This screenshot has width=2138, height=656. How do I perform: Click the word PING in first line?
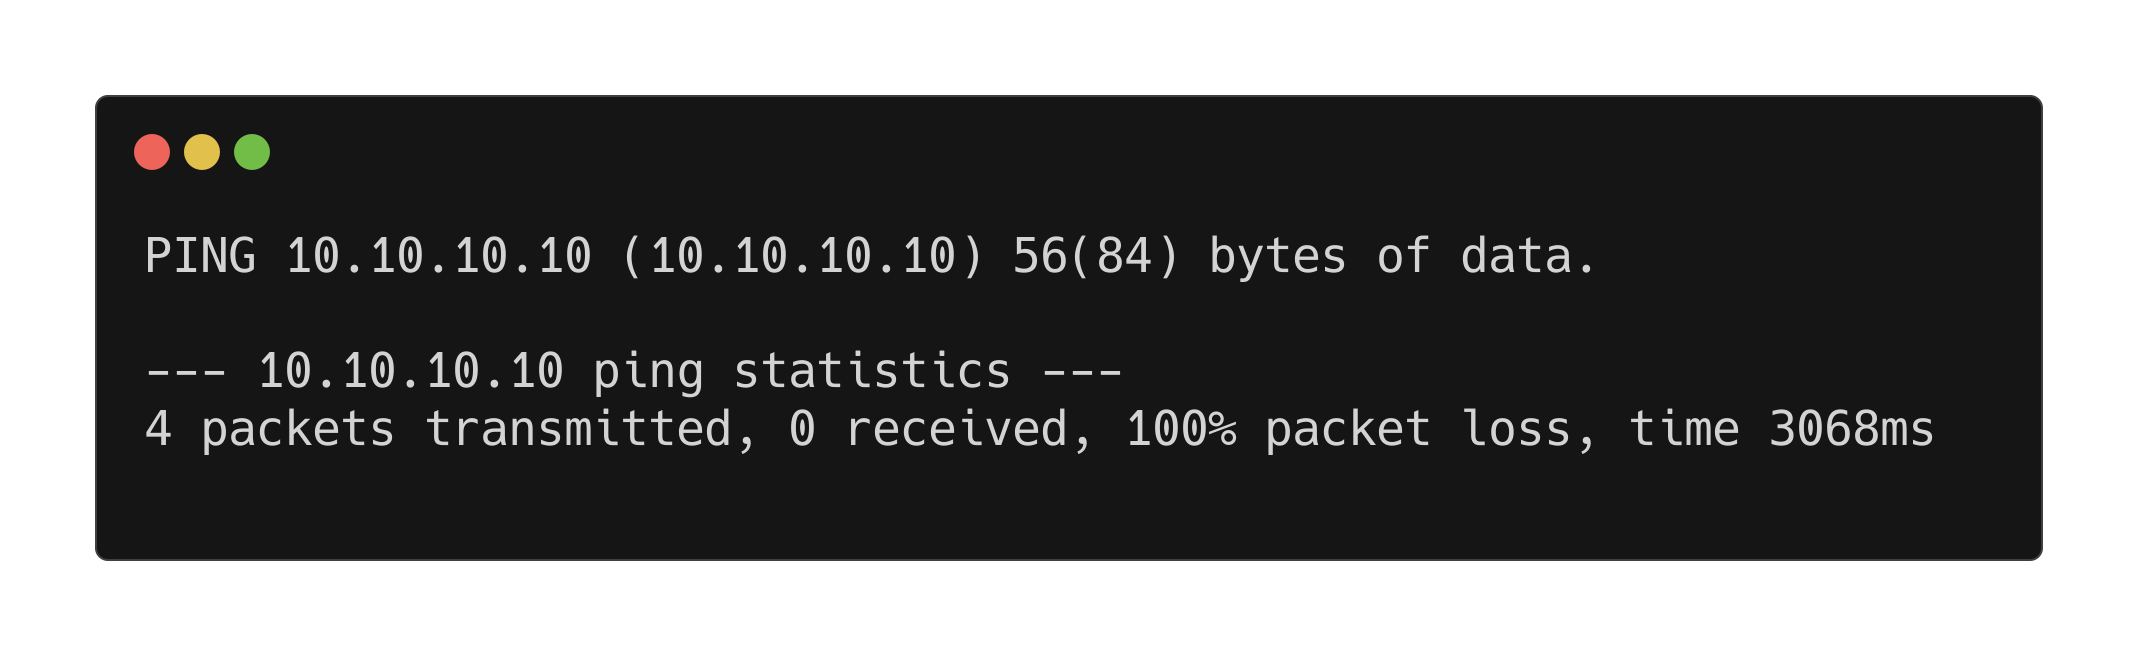coord(200,256)
